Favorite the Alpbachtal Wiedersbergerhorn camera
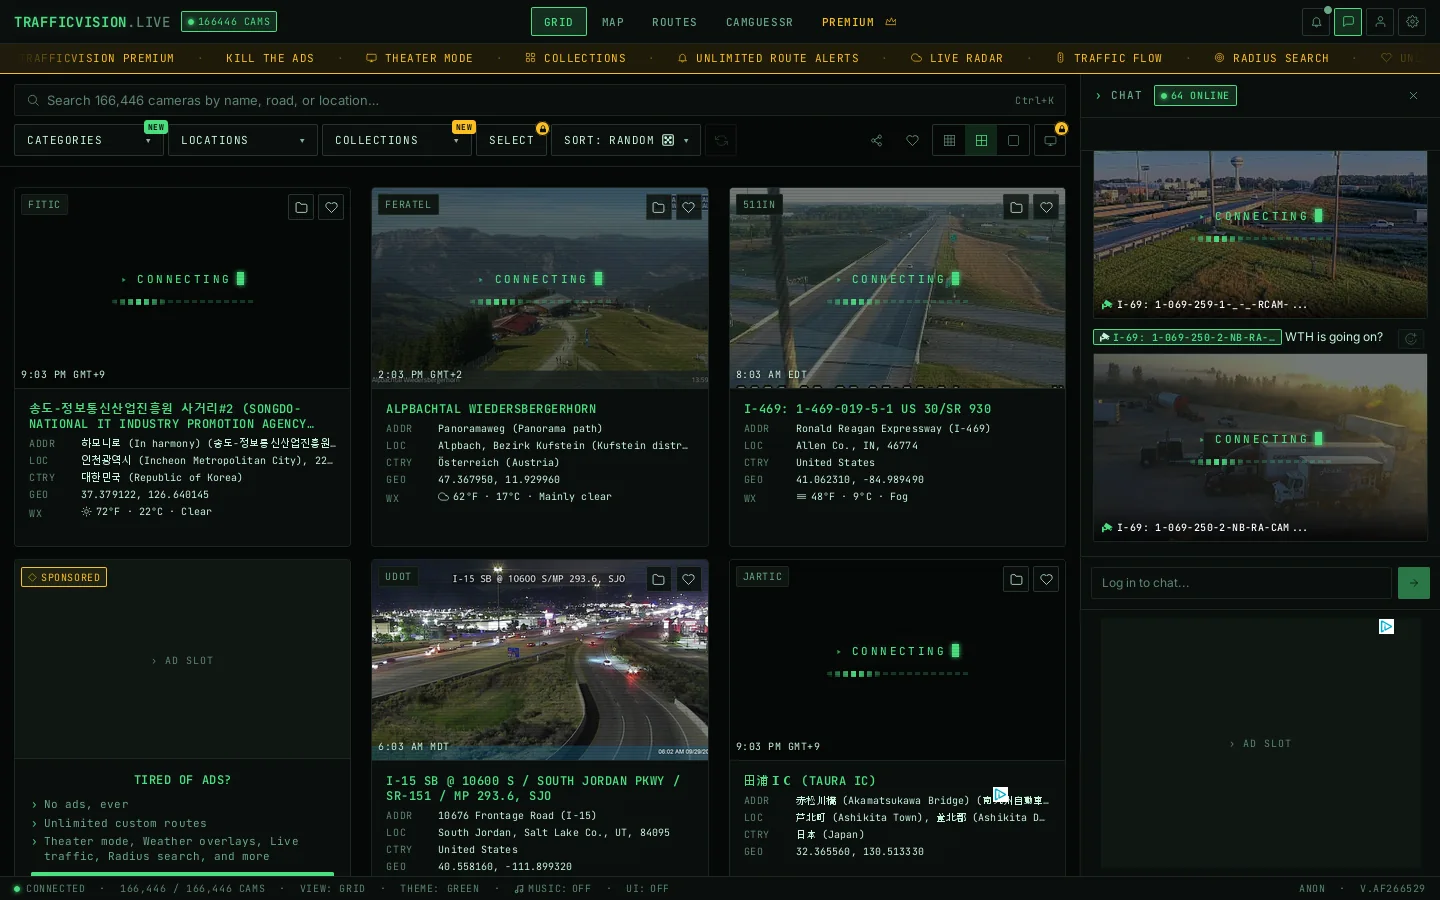The width and height of the screenshot is (1440, 900). coord(688,207)
